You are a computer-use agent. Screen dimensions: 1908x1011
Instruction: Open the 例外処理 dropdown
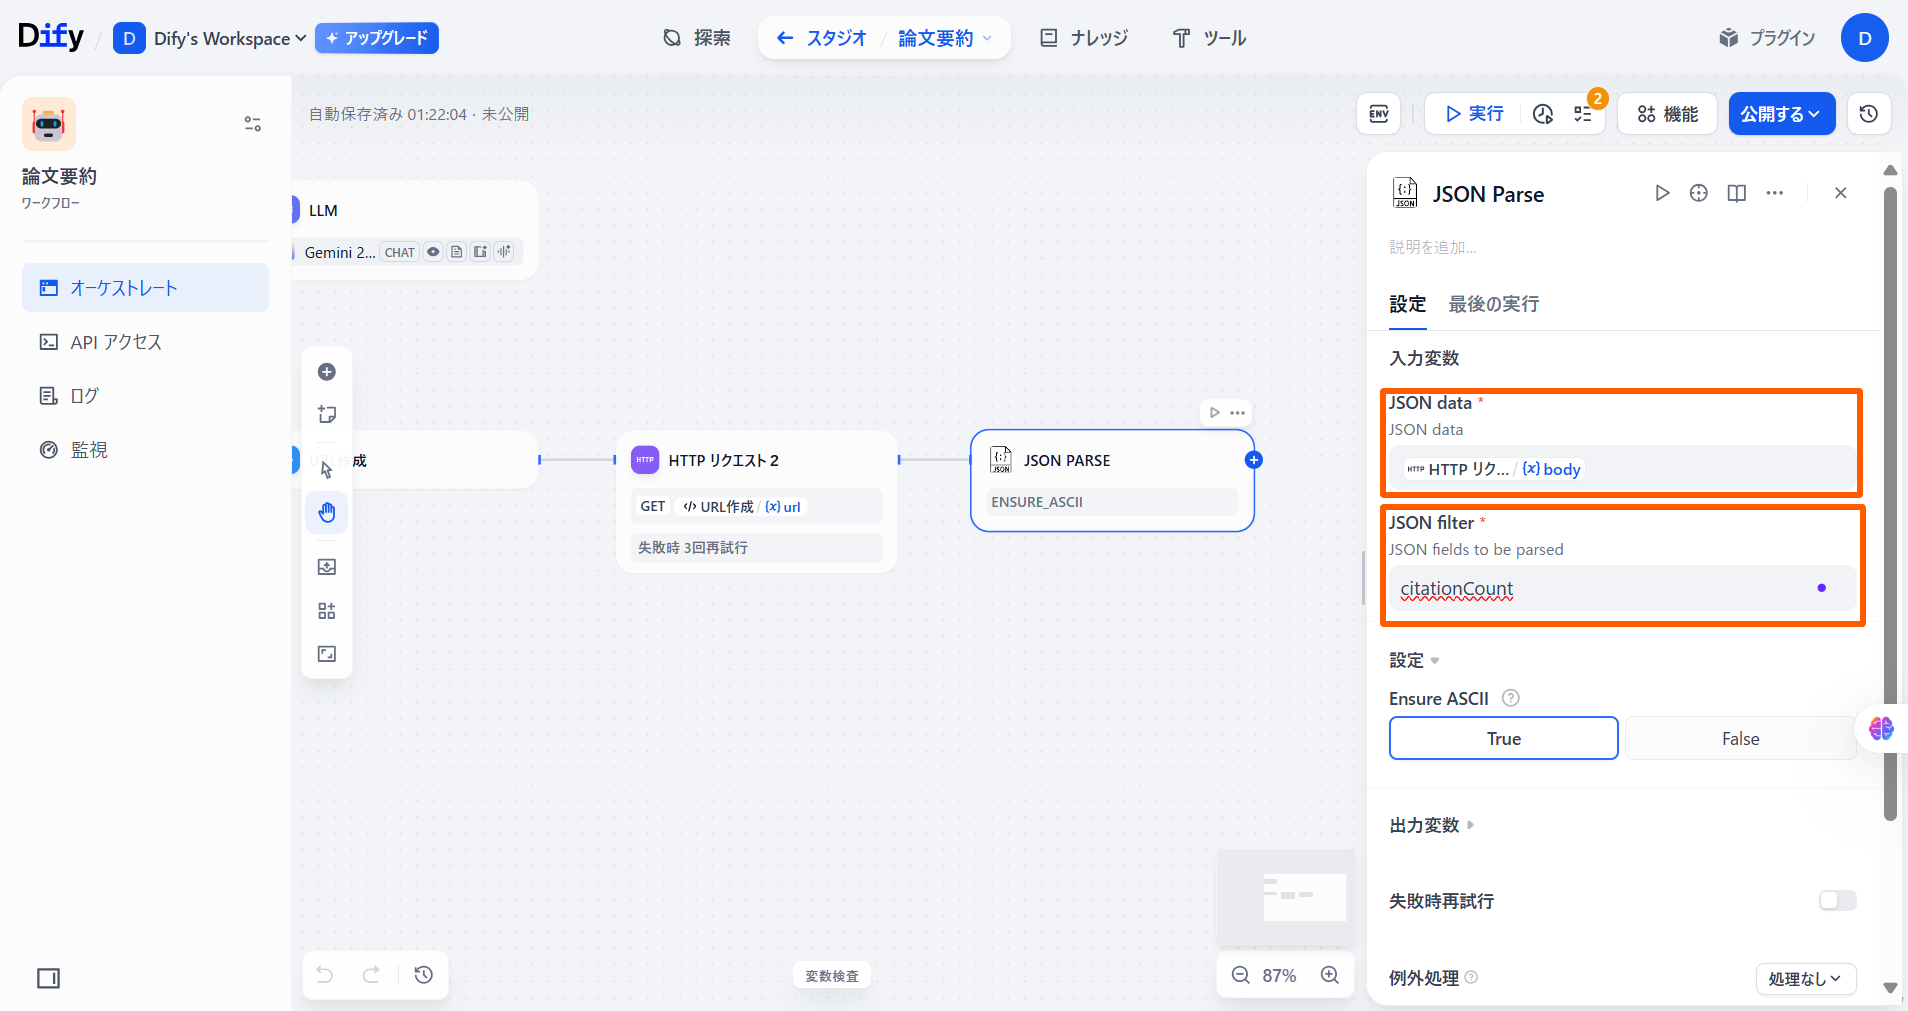click(1805, 979)
